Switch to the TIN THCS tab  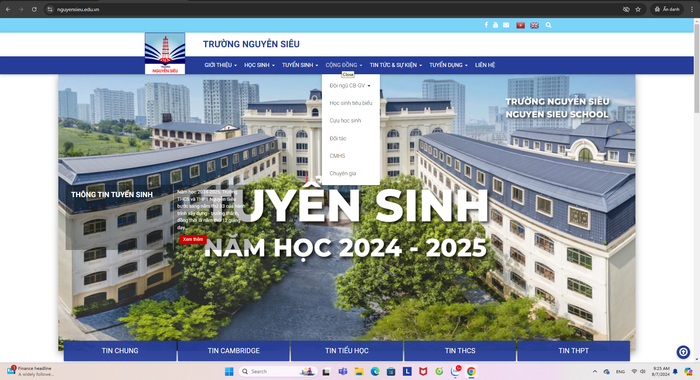pos(460,351)
